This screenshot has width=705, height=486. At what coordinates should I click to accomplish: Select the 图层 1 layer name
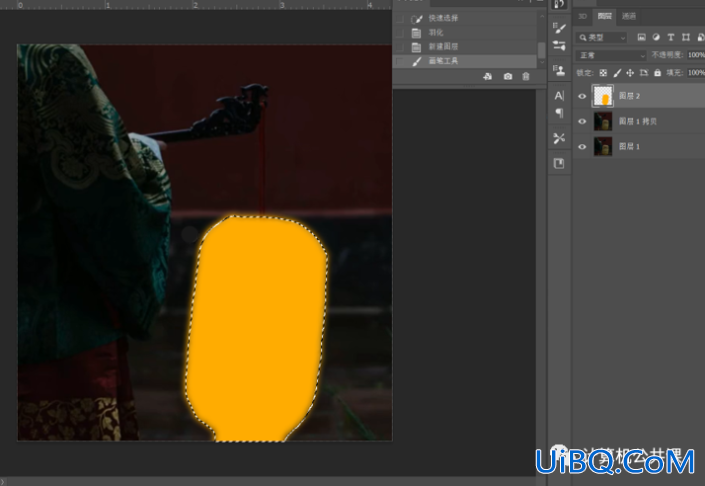pos(629,147)
